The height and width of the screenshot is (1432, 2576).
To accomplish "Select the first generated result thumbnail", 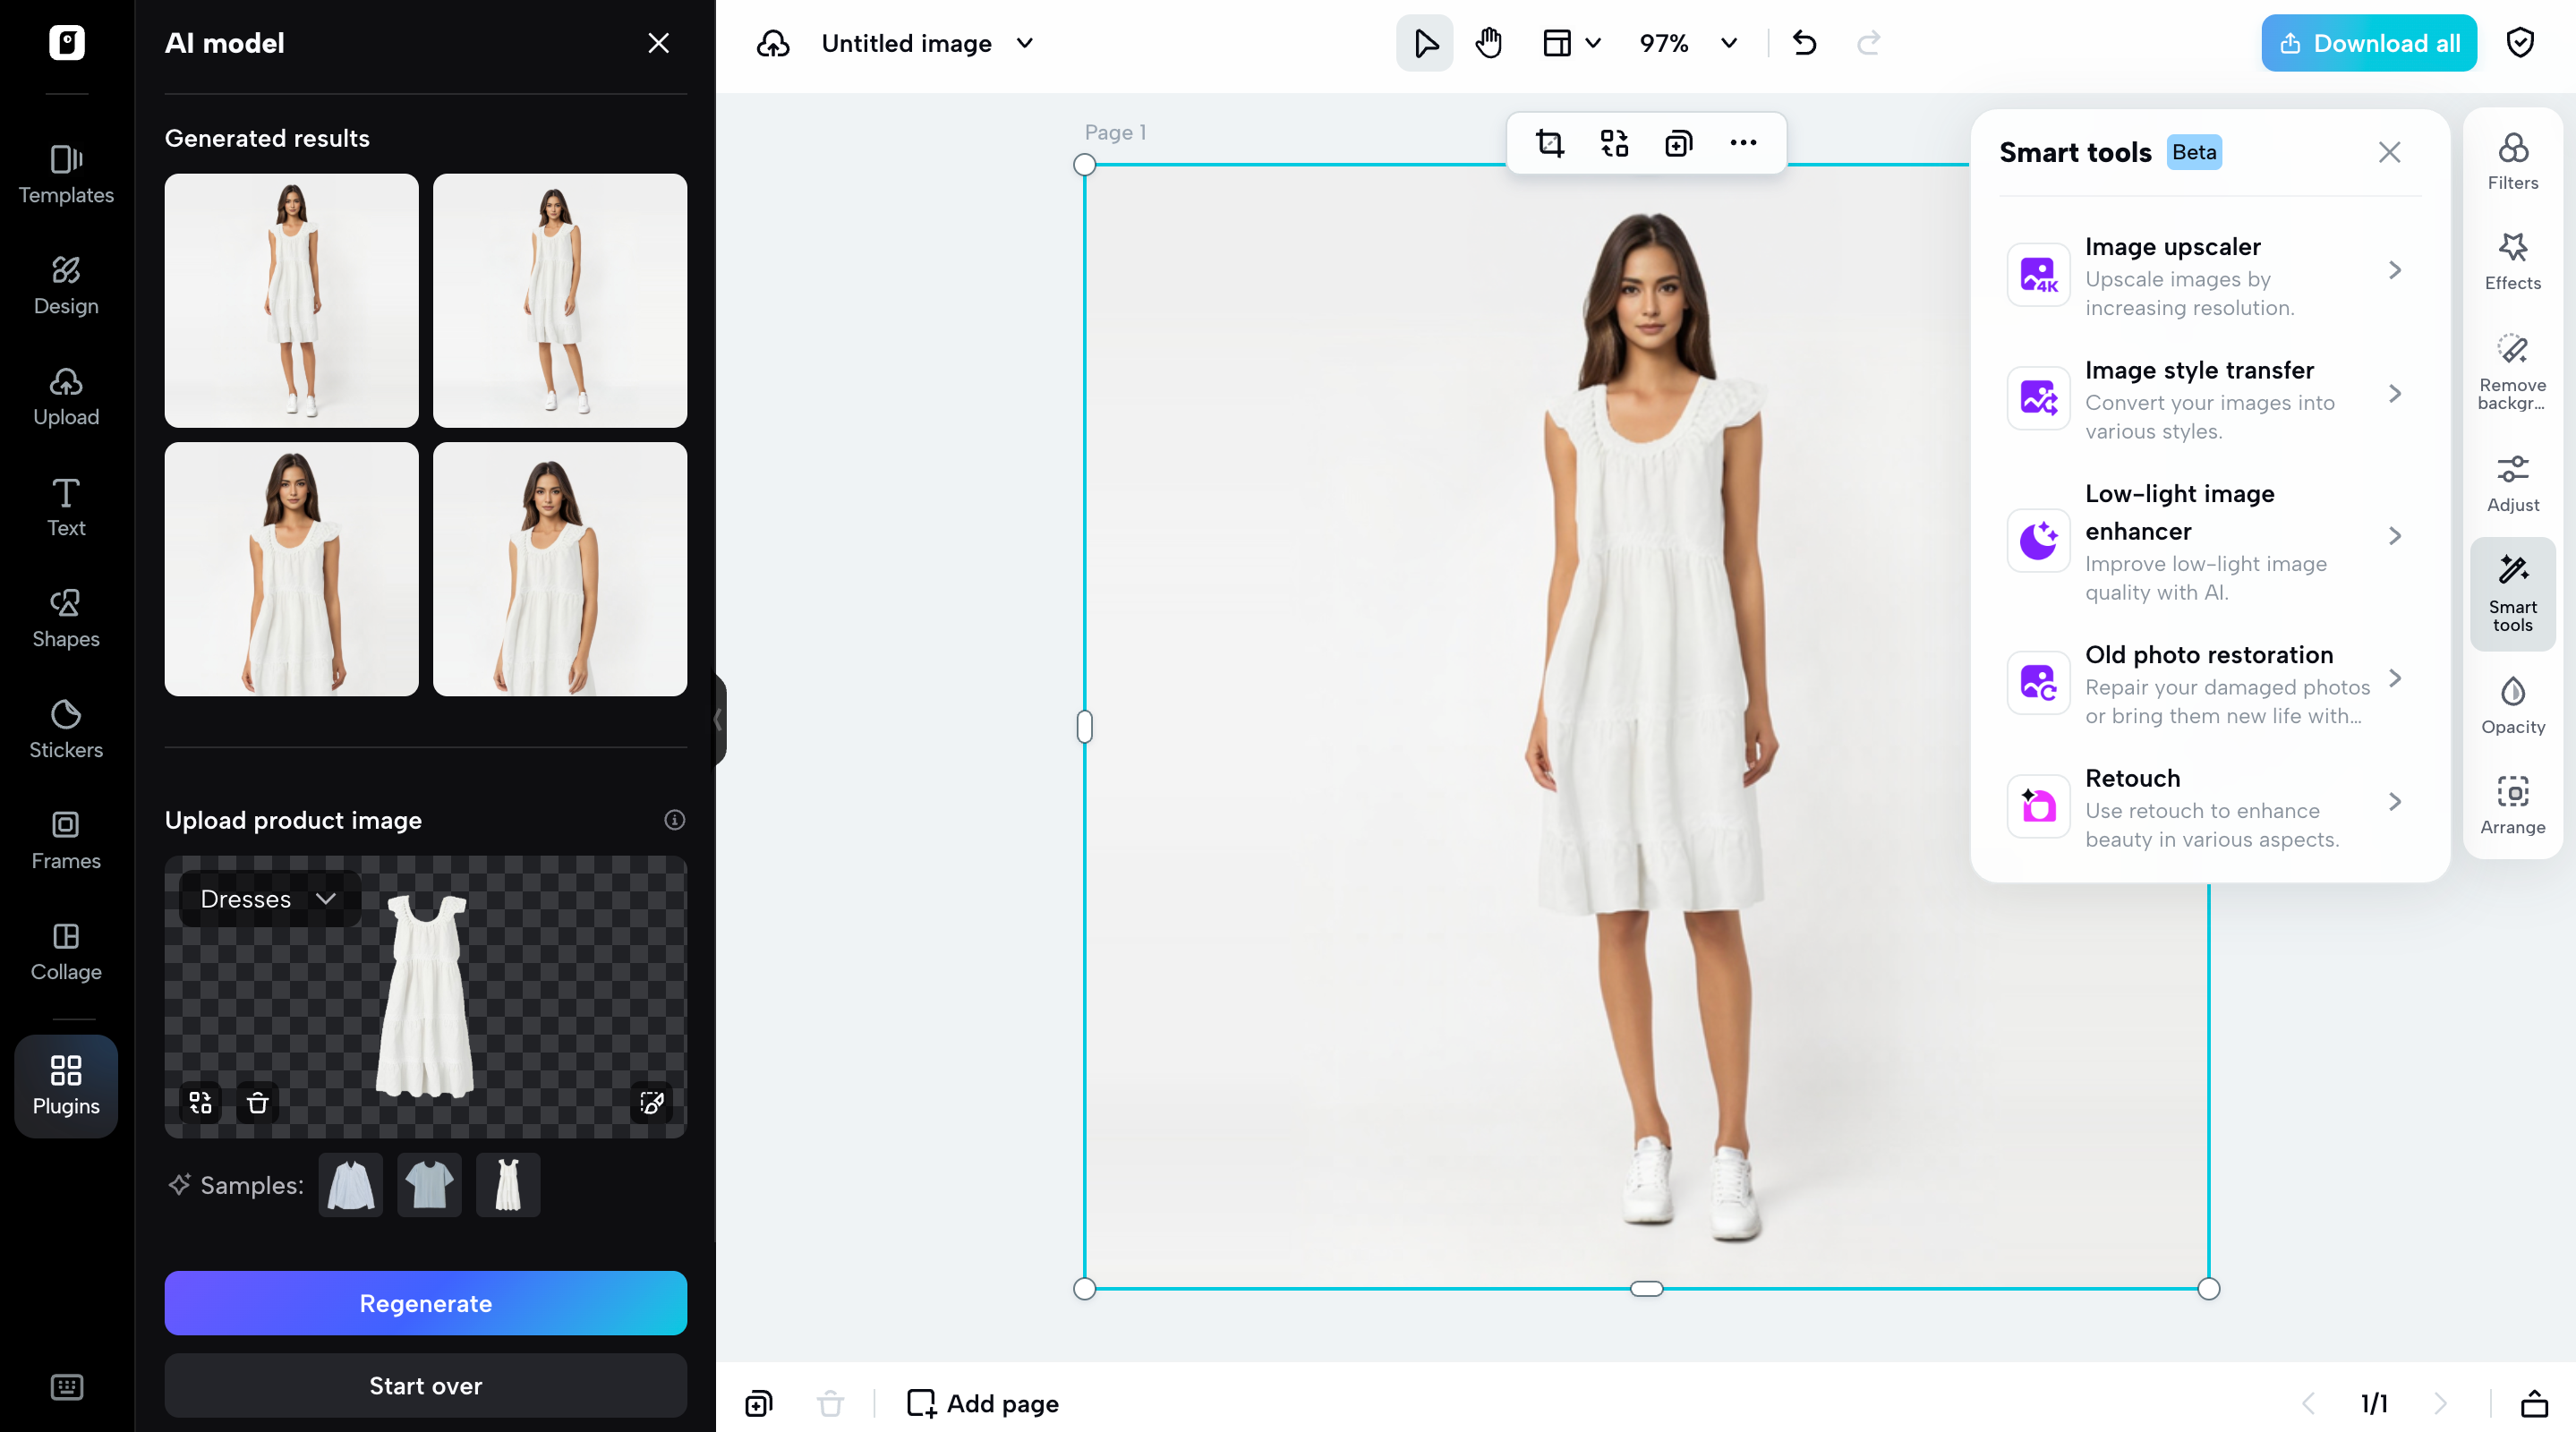I will click(x=291, y=300).
